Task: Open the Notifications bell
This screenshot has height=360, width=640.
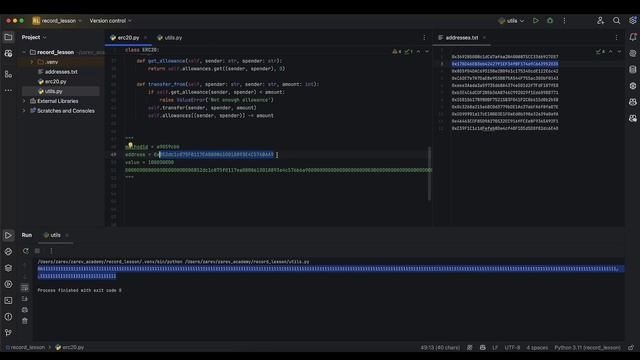Action: tap(633, 37)
